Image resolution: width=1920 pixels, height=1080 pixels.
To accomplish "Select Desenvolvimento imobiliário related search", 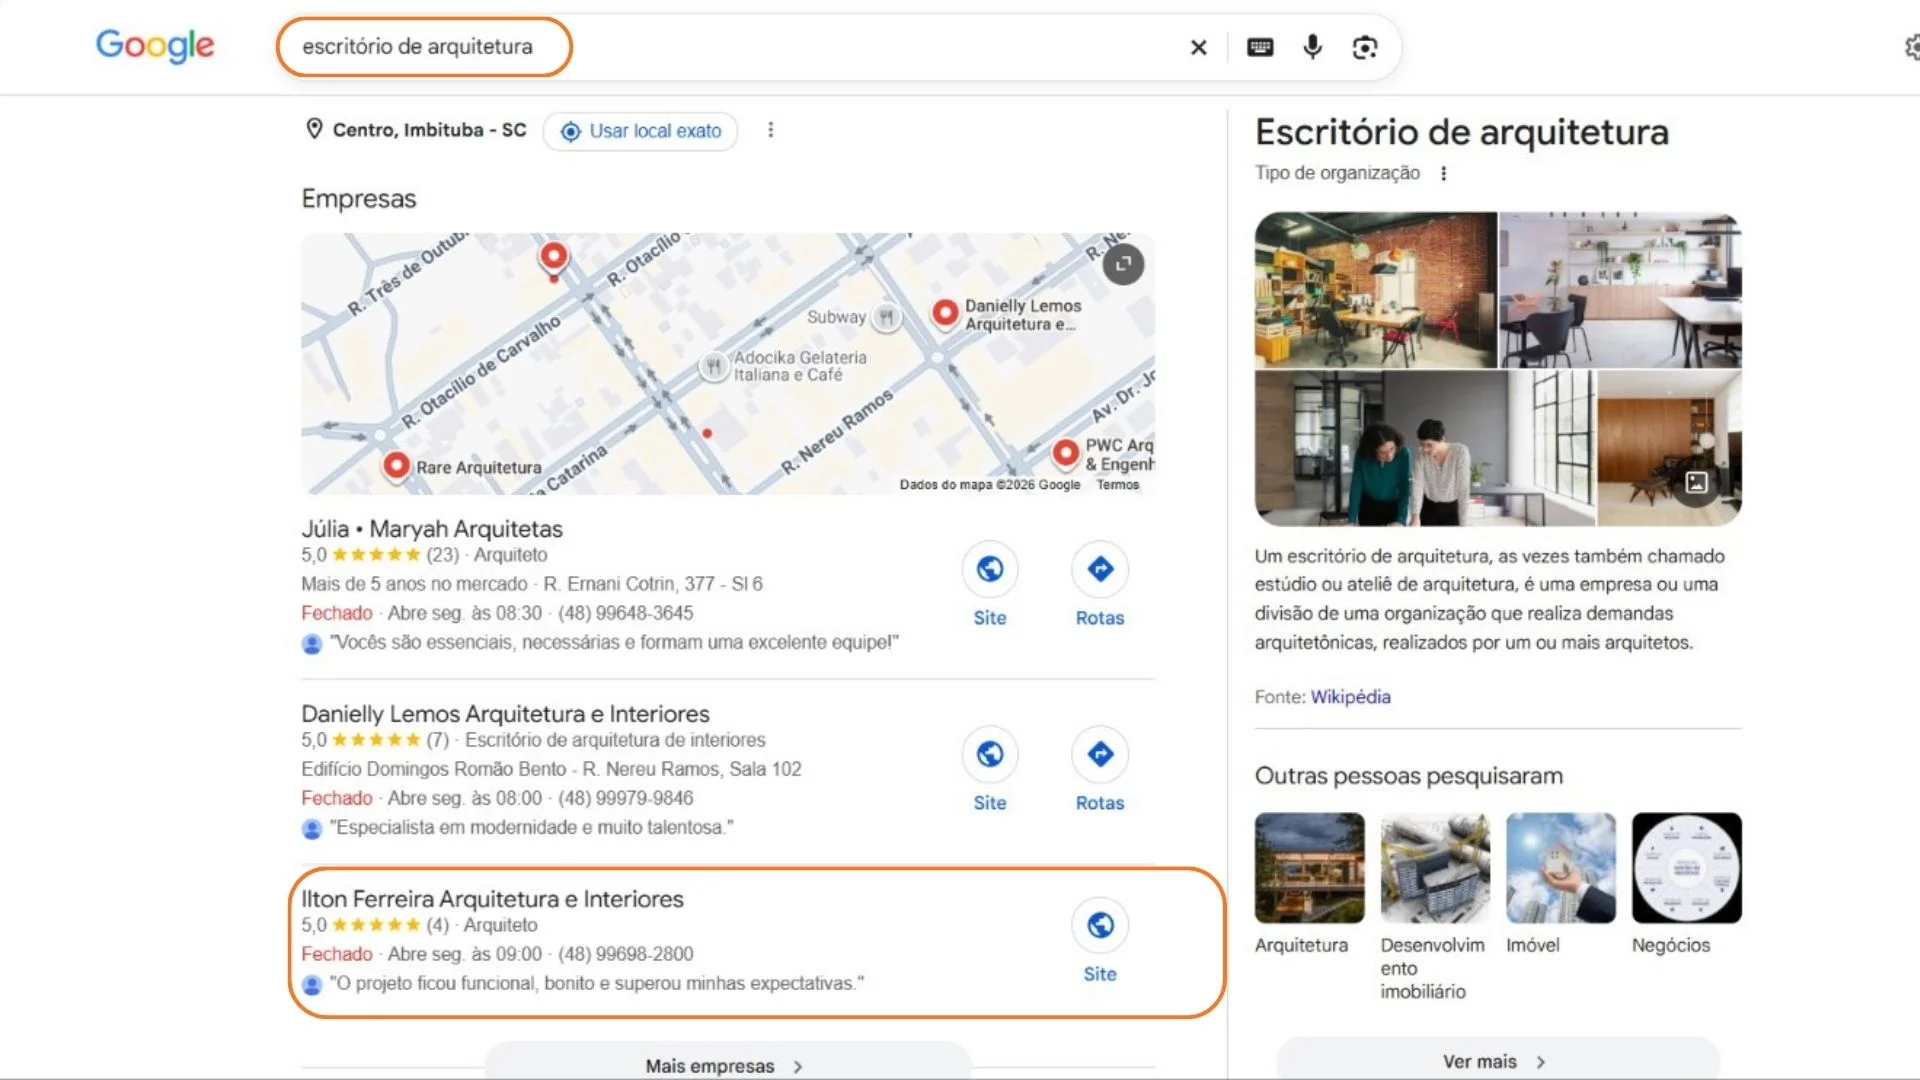I will click(x=1435, y=906).
